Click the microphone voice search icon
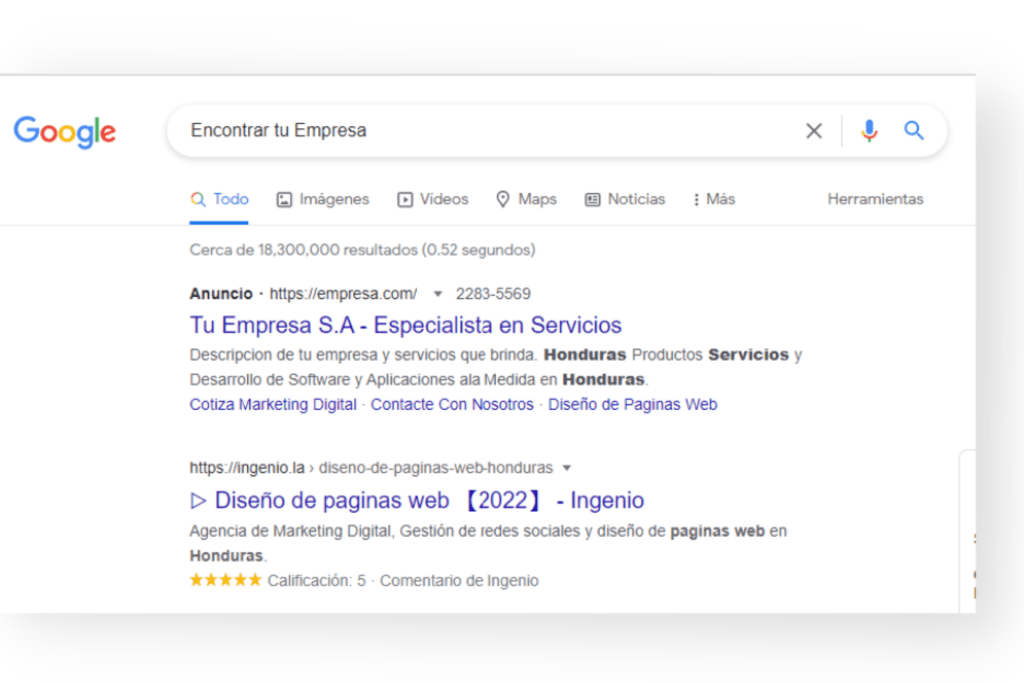This screenshot has height=683, width=1024. [x=868, y=130]
